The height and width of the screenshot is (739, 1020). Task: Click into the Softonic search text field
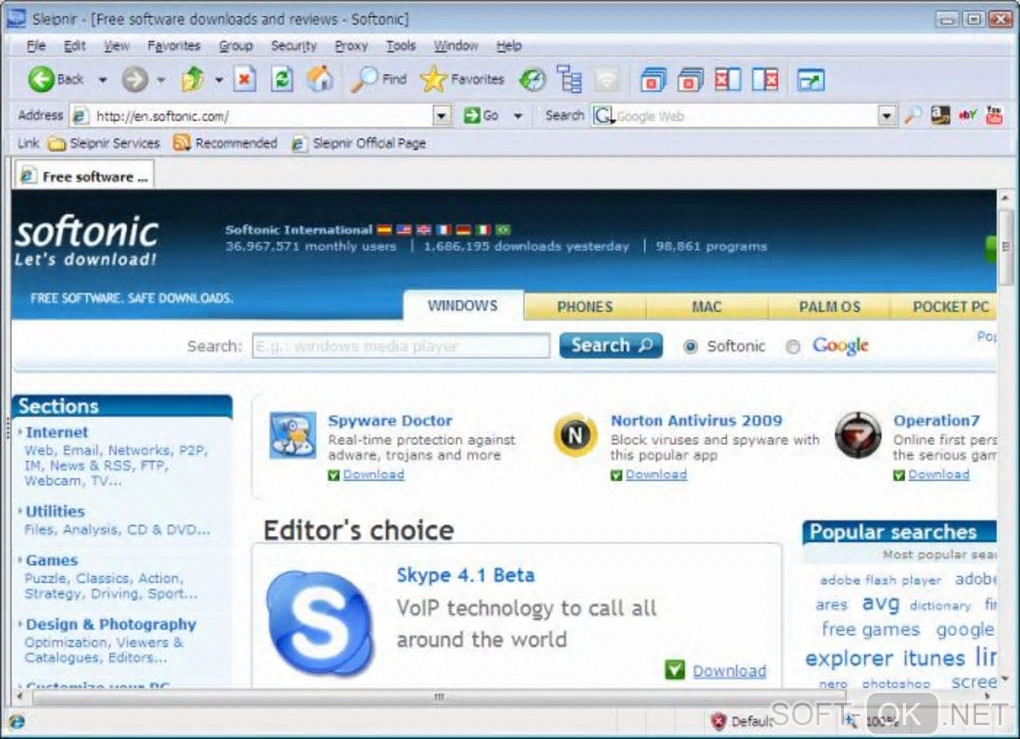(401, 346)
